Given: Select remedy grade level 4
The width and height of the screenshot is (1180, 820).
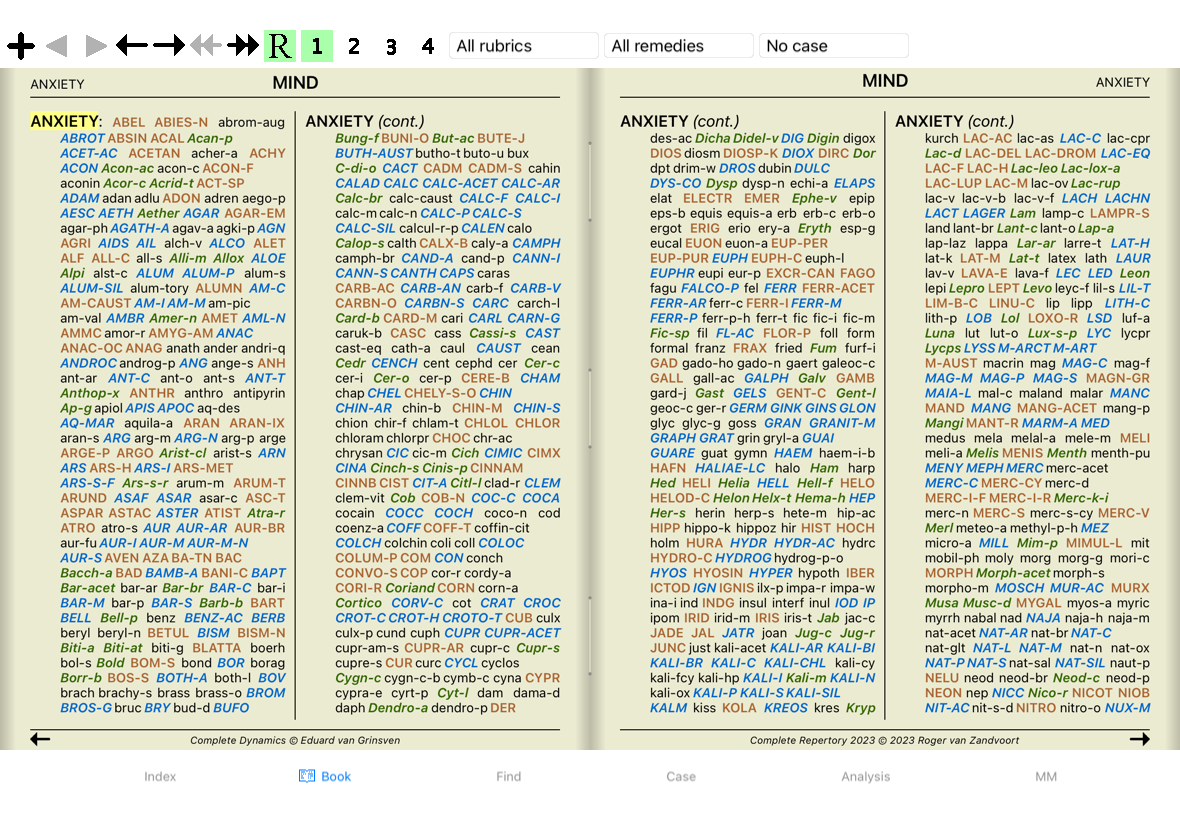Looking at the screenshot, I should click(427, 47).
